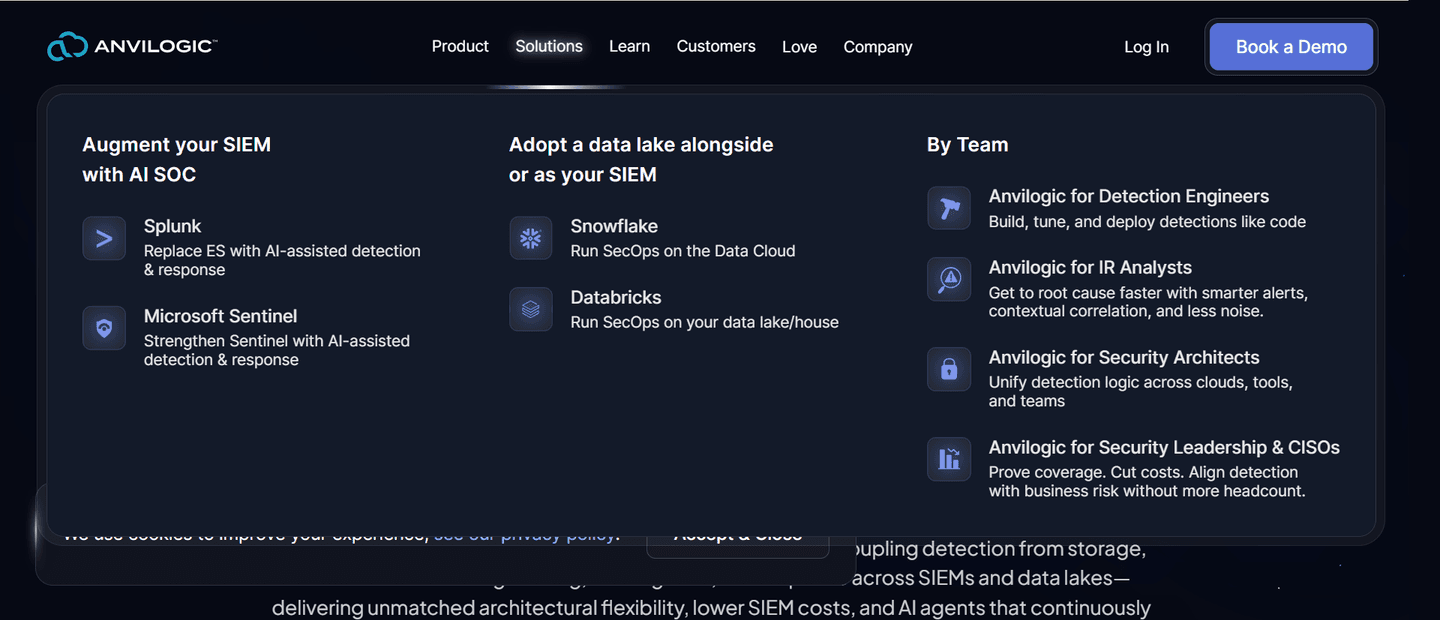
Task: Click the Detection Engineers hammer icon
Action: coord(949,208)
